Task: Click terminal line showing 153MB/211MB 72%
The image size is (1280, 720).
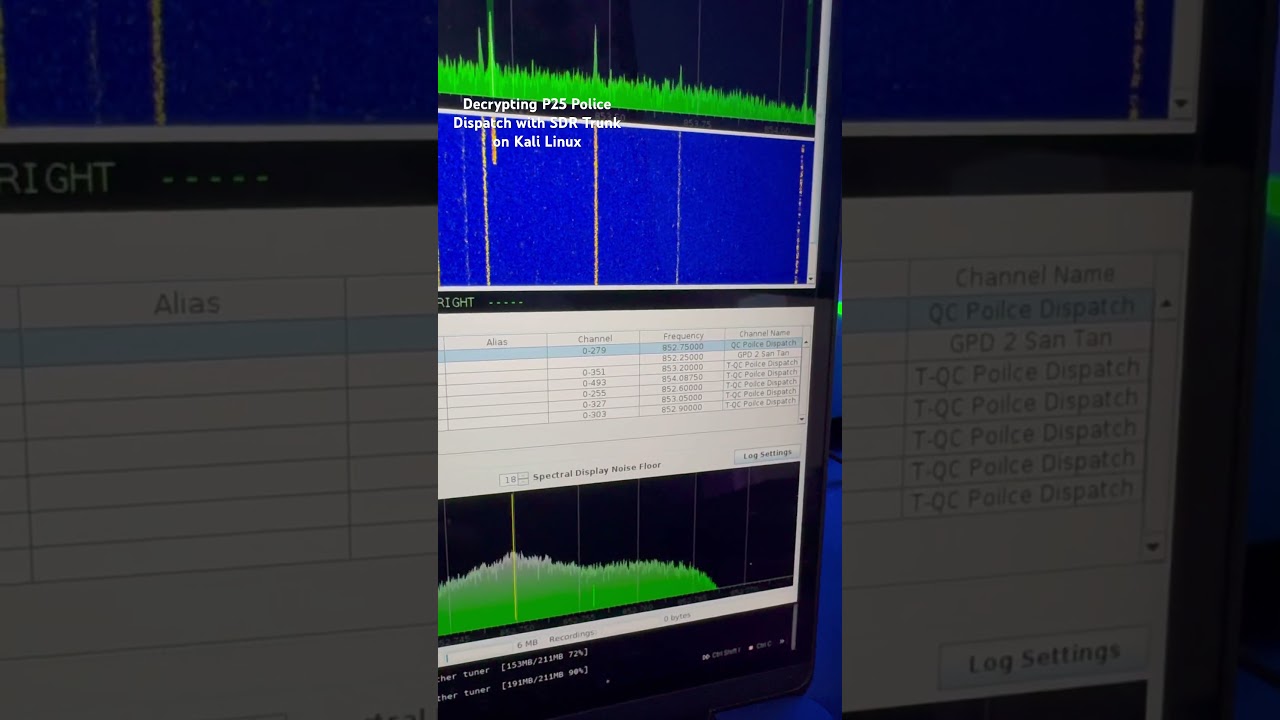Action: coord(513,662)
